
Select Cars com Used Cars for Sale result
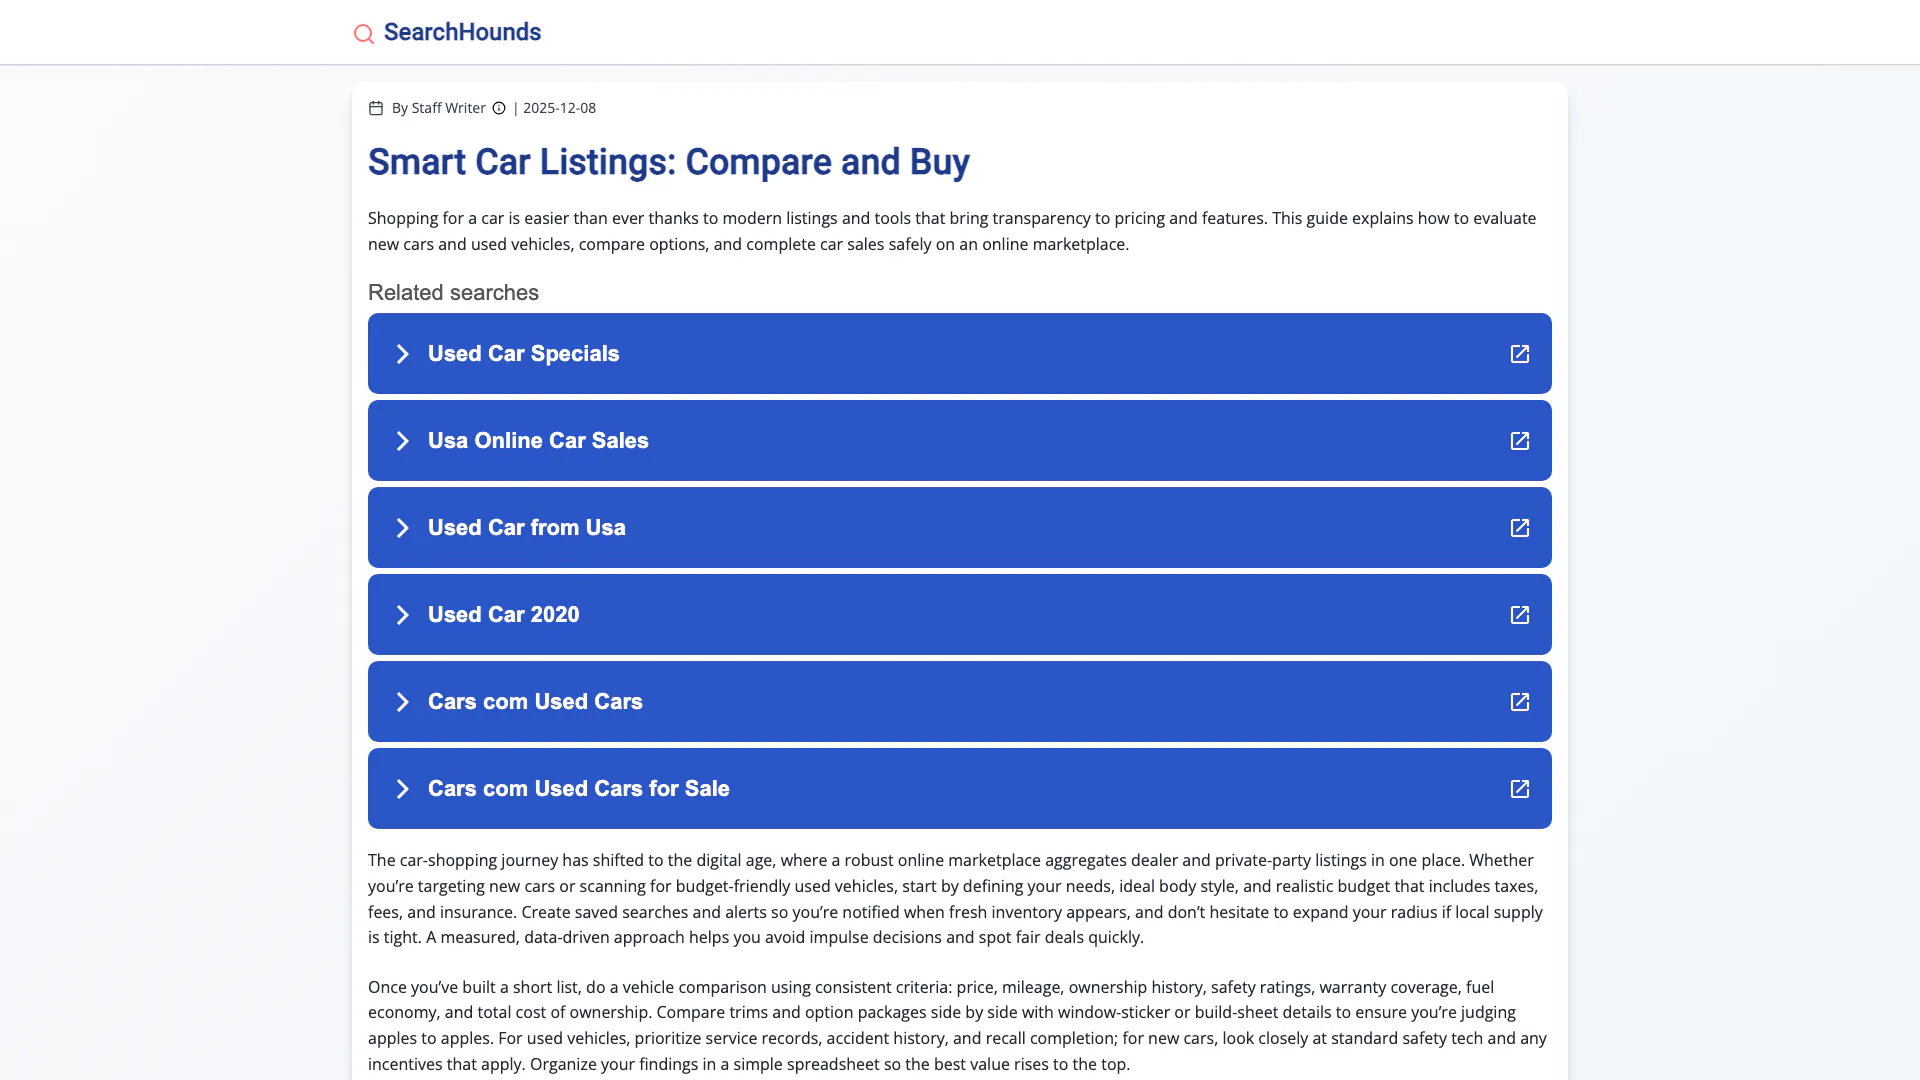click(x=579, y=789)
